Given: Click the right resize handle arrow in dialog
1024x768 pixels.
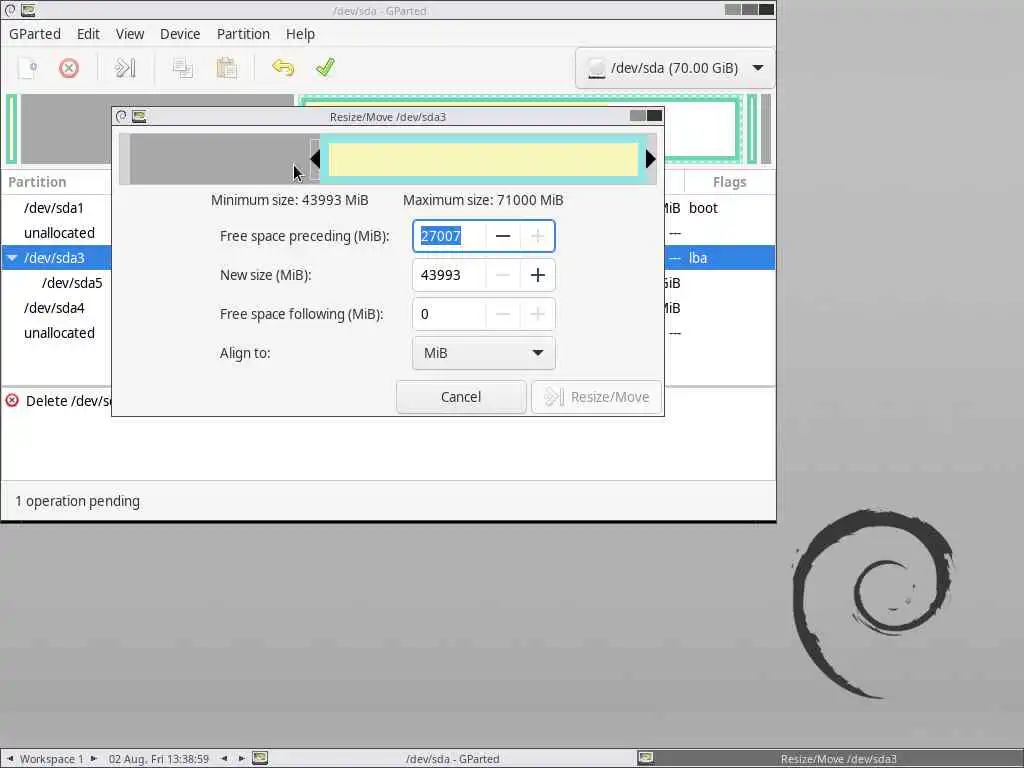Looking at the screenshot, I should (650, 159).
